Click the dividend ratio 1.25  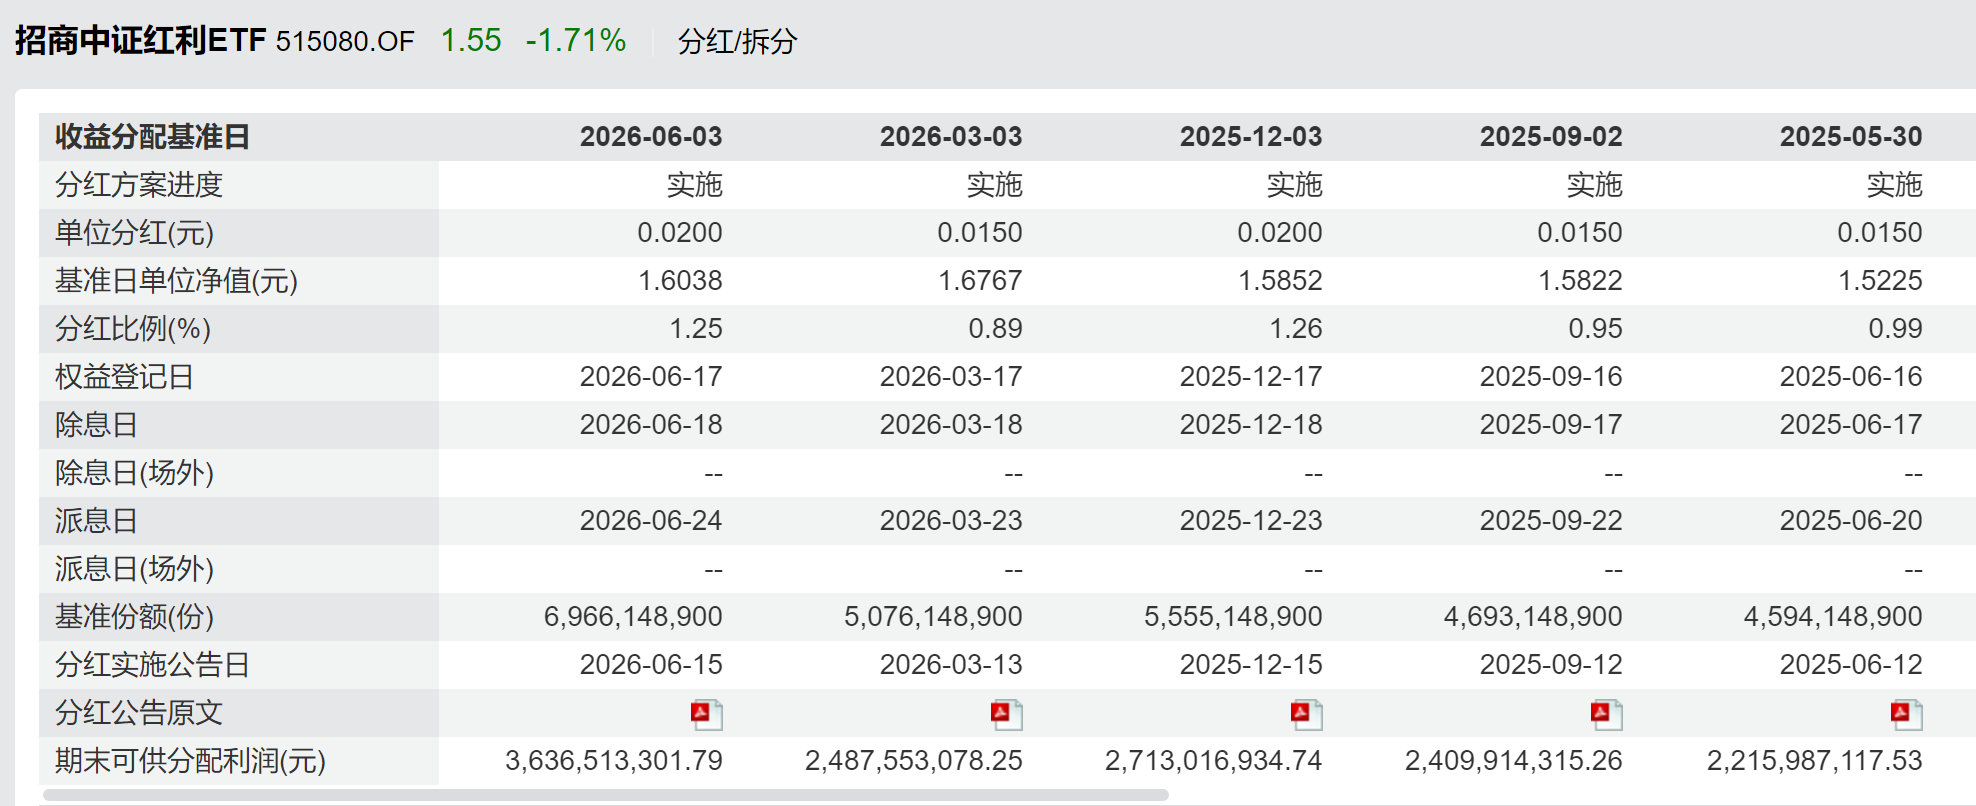click(696, 329)
